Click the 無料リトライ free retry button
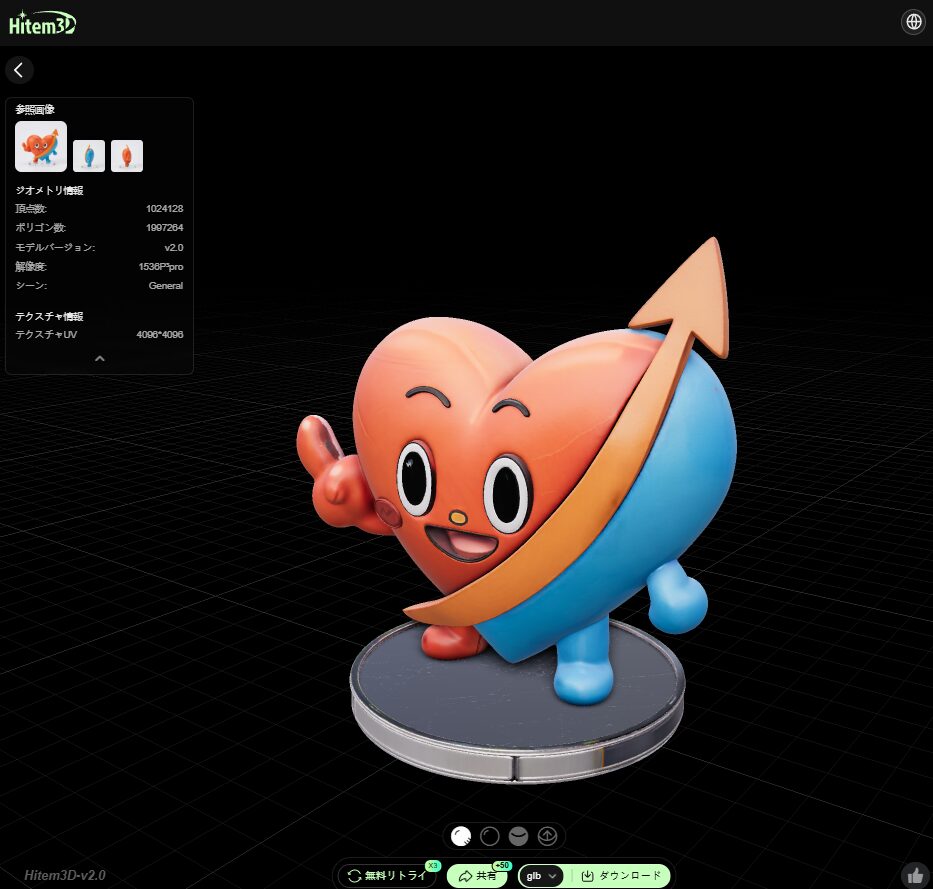Viewport: 933px width, 889px height. coord(387,876)
